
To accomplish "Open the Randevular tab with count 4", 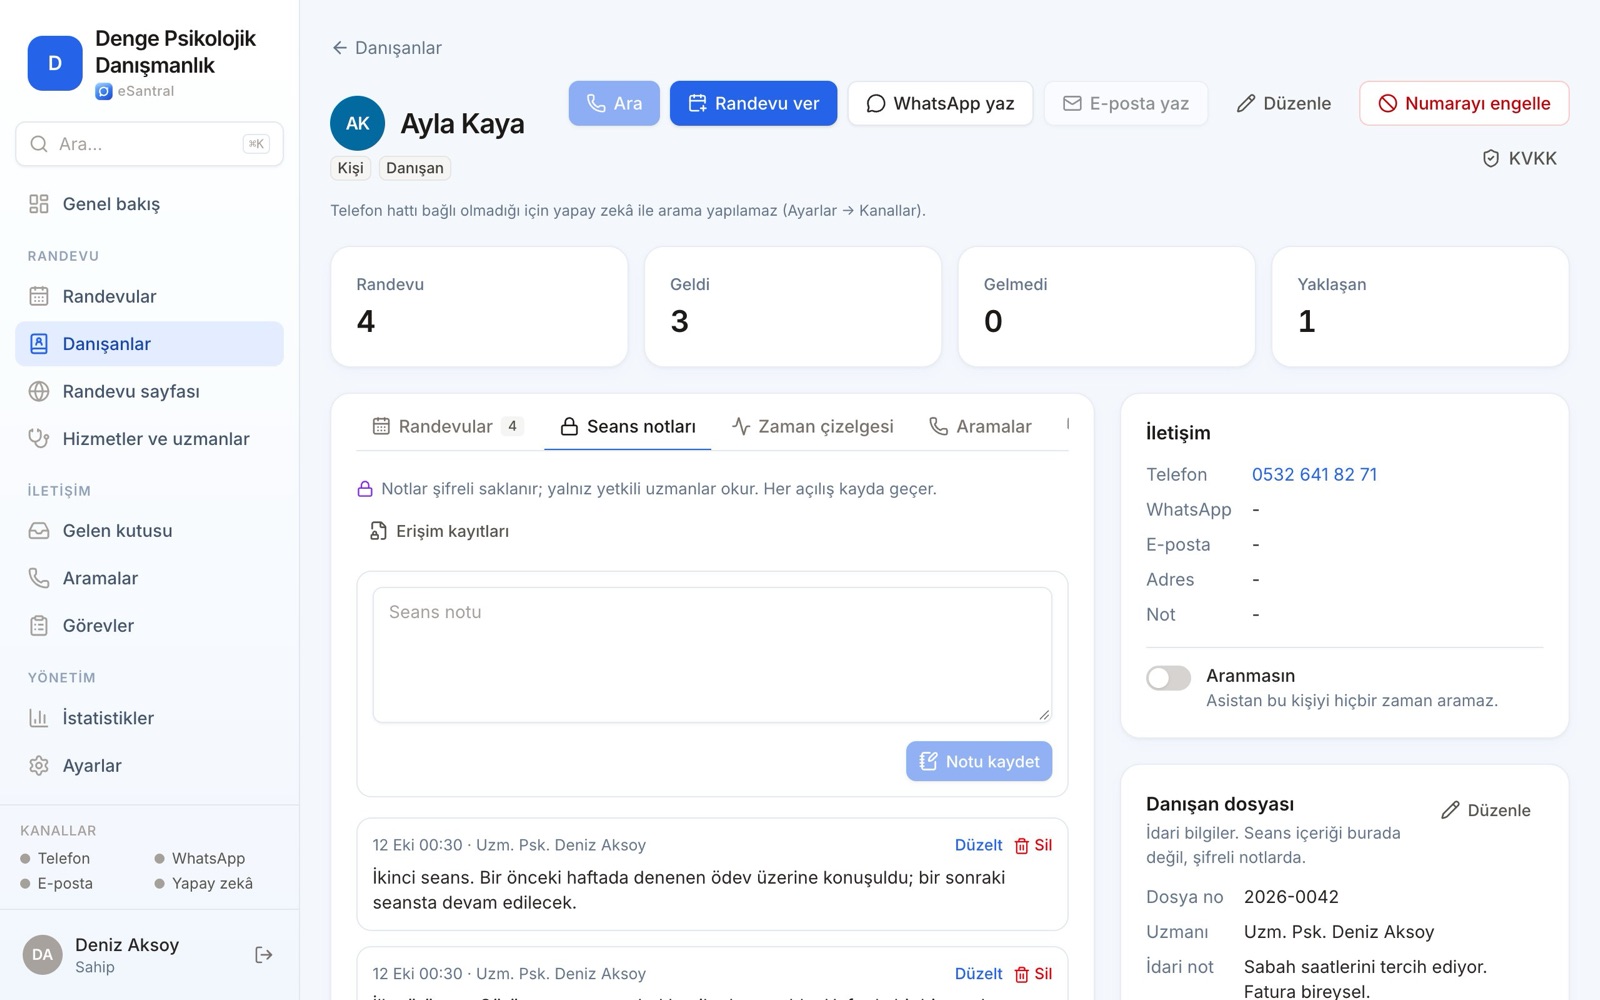I will coord(447,426).
